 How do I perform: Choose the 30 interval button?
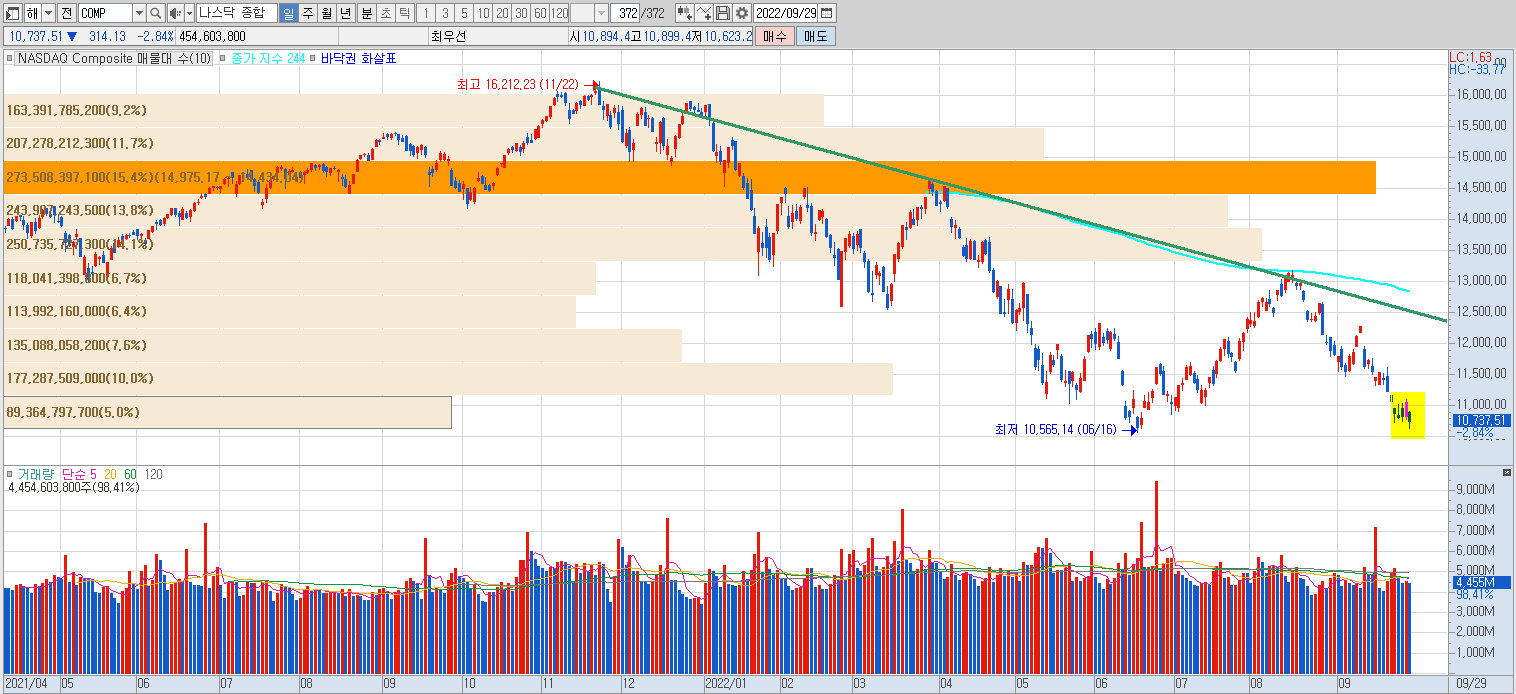tap(520, 13)
